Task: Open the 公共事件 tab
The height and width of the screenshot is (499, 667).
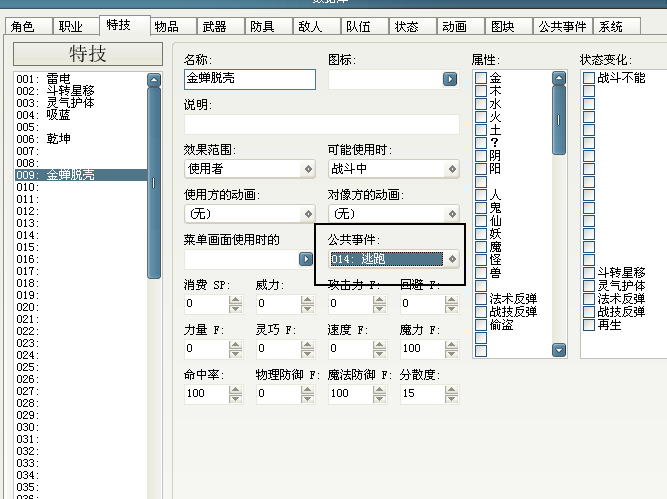Action: (x=562, y=26)
